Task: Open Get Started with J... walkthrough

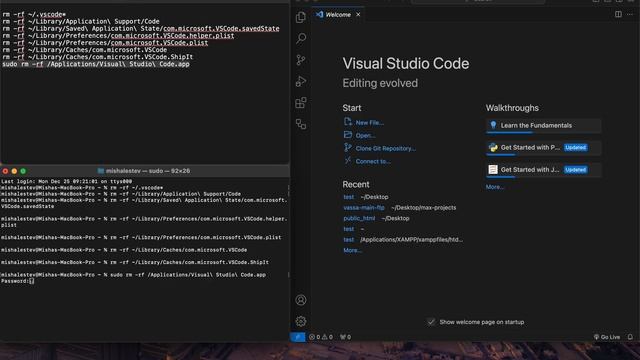Action: tap(543, 170)
